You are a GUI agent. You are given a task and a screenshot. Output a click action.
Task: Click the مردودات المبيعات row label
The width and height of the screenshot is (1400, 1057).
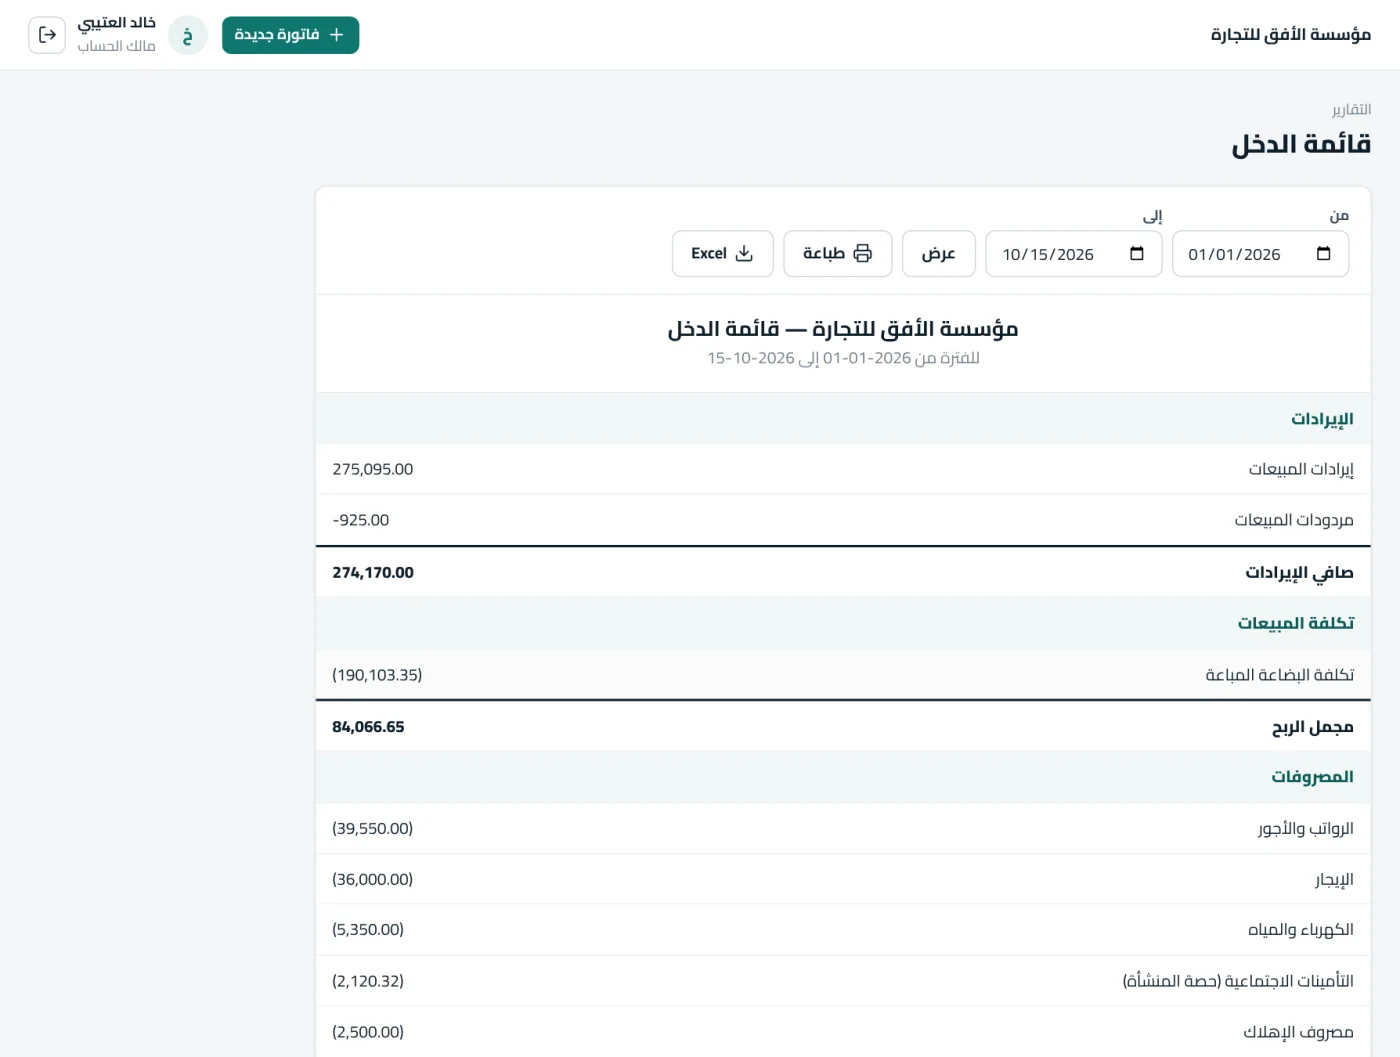click(x=1294, y=520)
